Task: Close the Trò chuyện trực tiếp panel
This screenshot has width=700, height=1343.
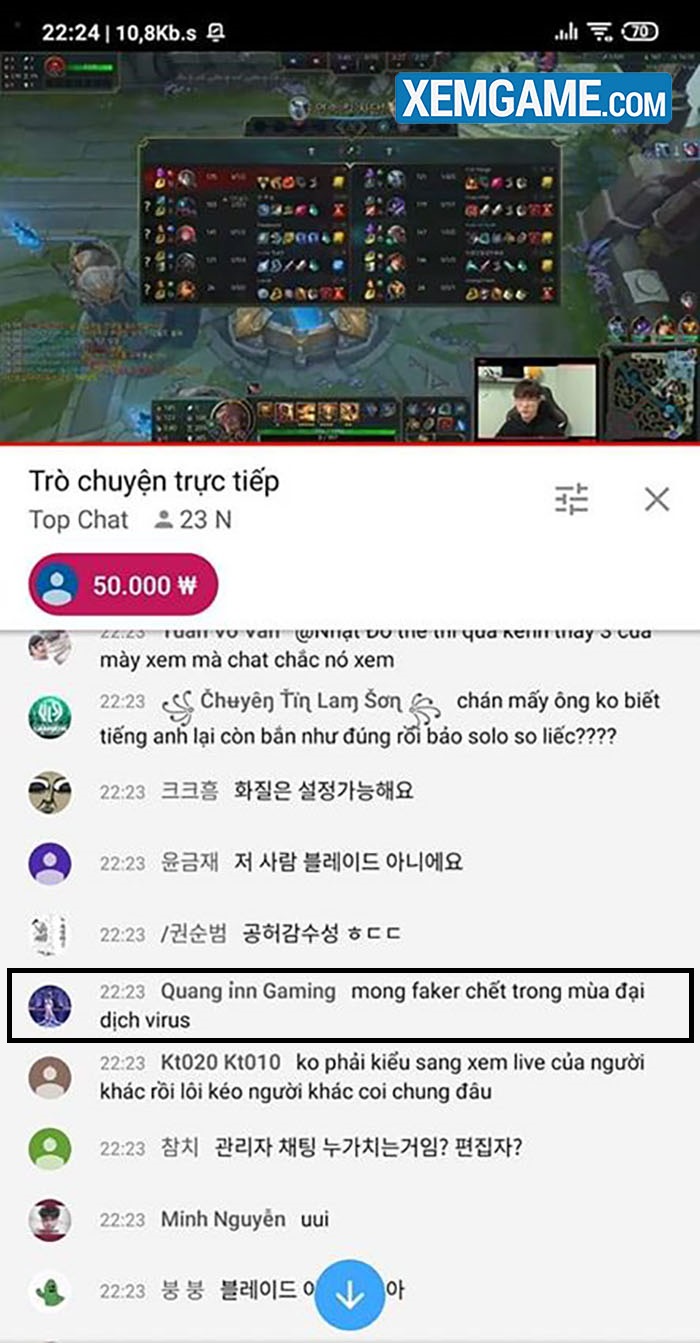Action: 657,499
